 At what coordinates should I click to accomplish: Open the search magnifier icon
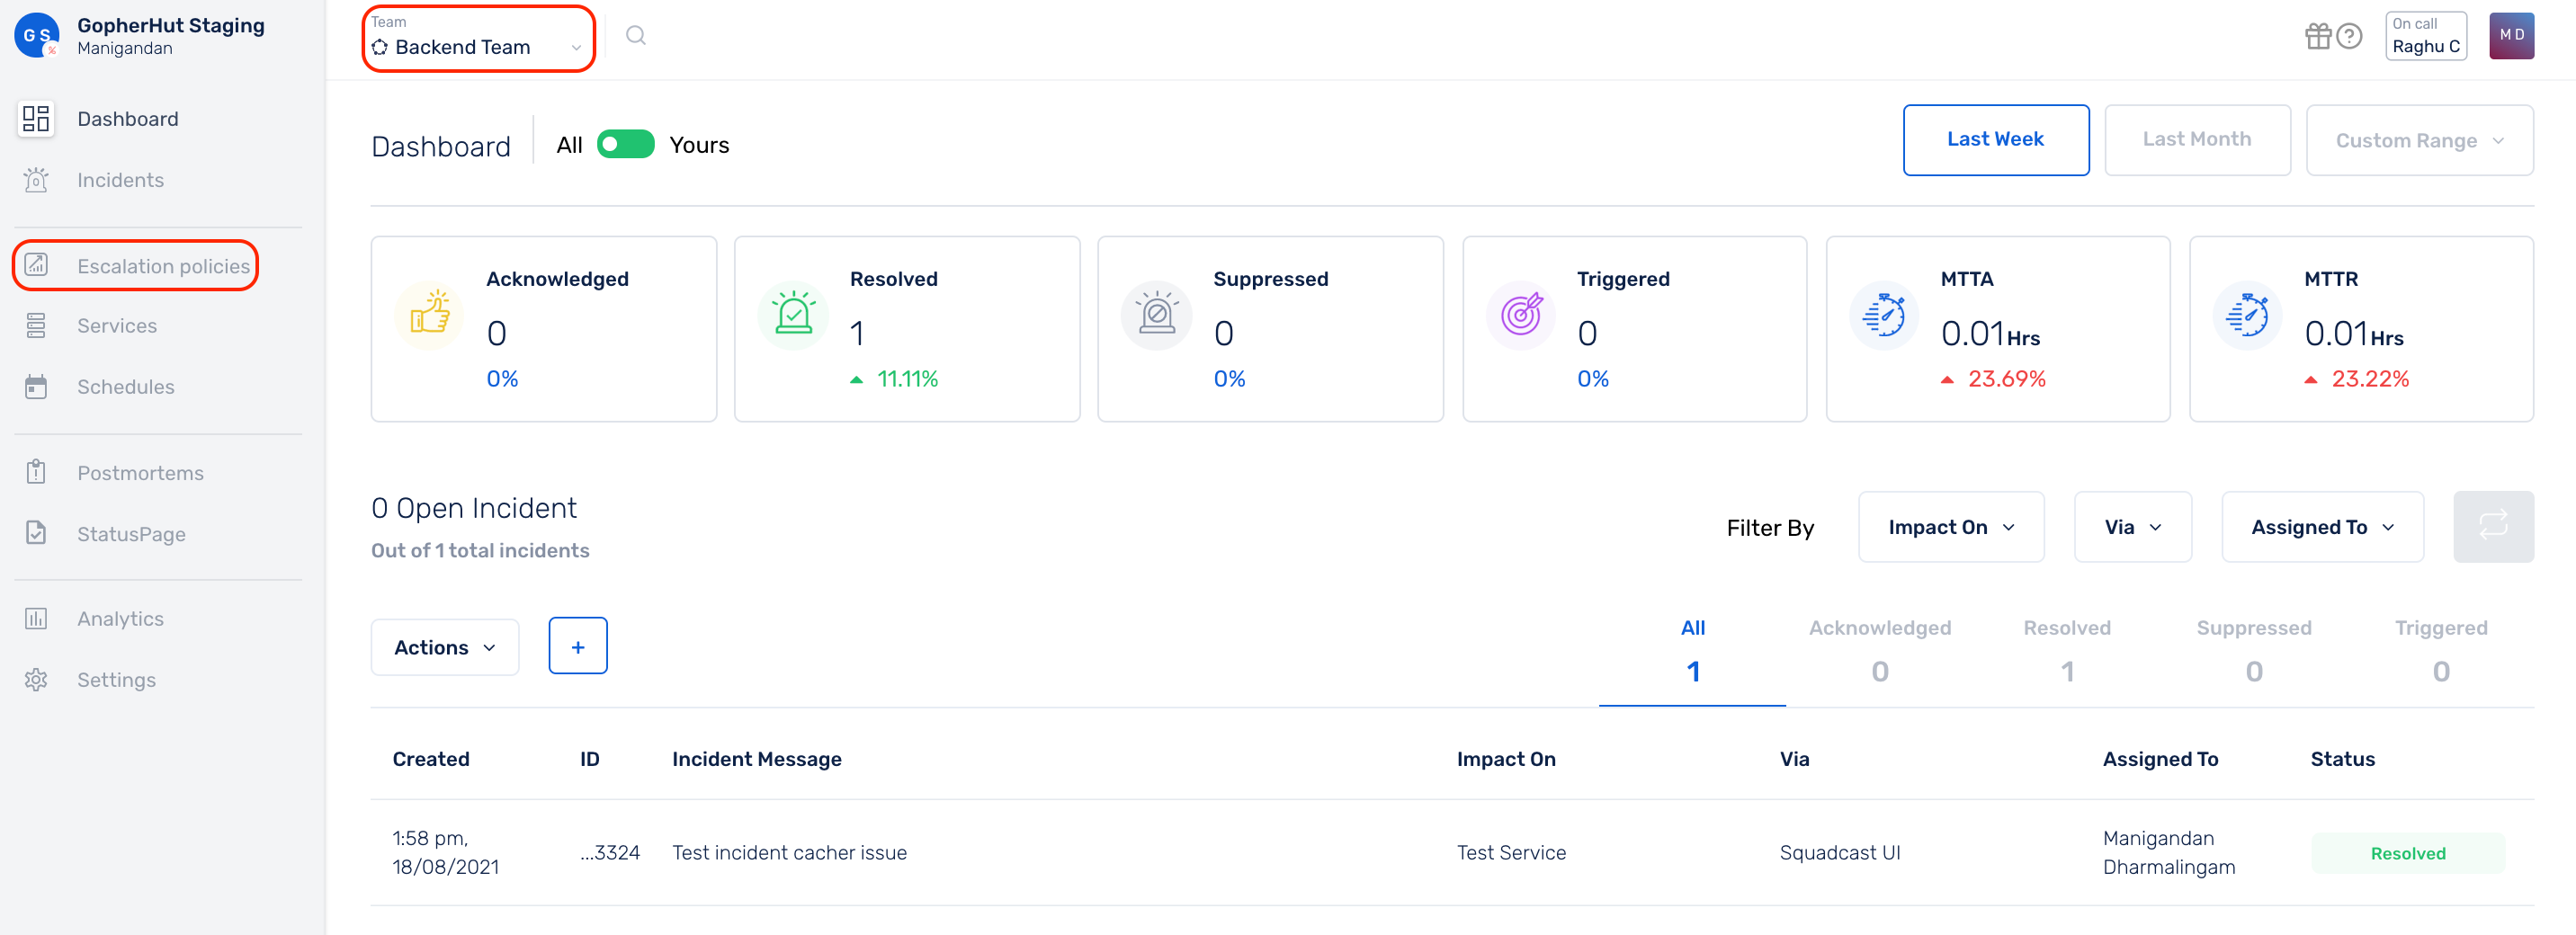[635, 36]
